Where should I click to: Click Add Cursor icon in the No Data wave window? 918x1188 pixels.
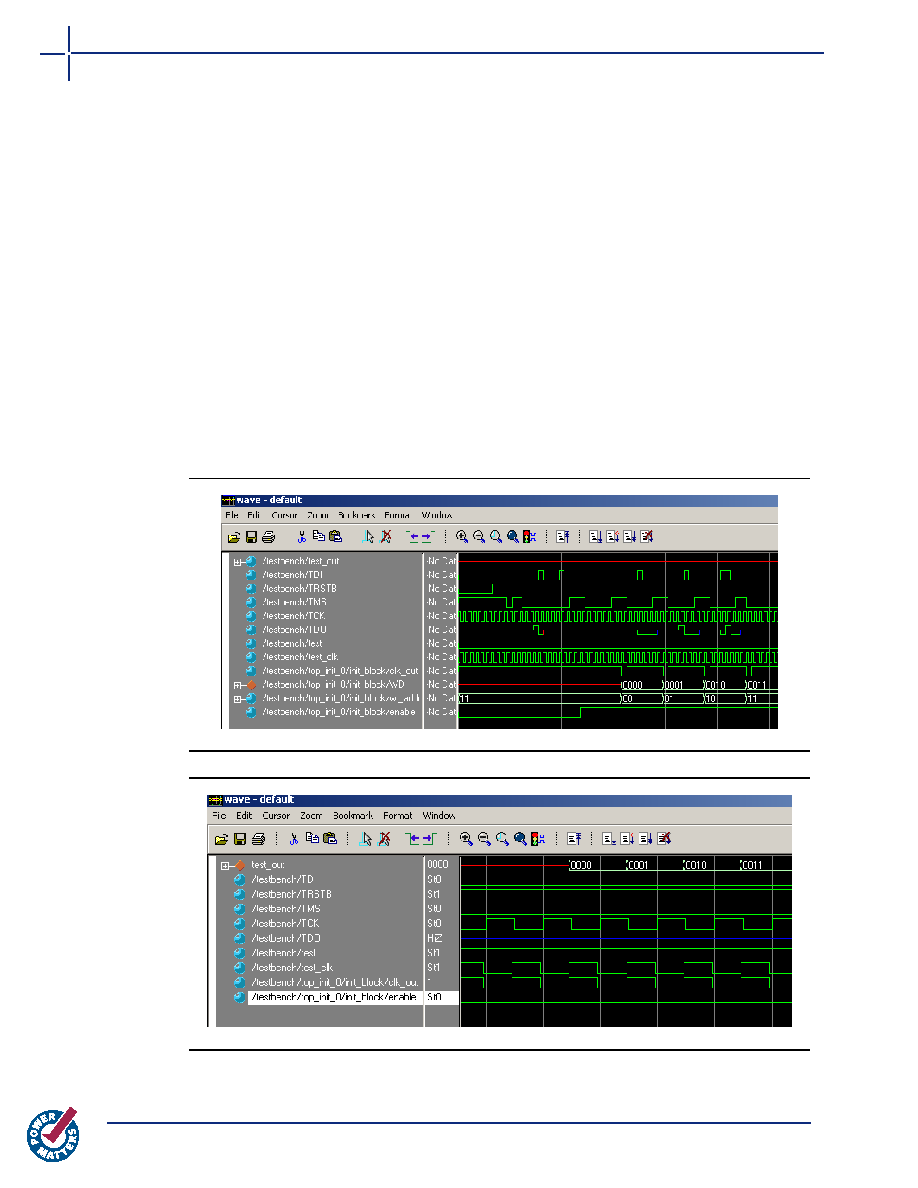pyautogui.click(x=368, y=536)
